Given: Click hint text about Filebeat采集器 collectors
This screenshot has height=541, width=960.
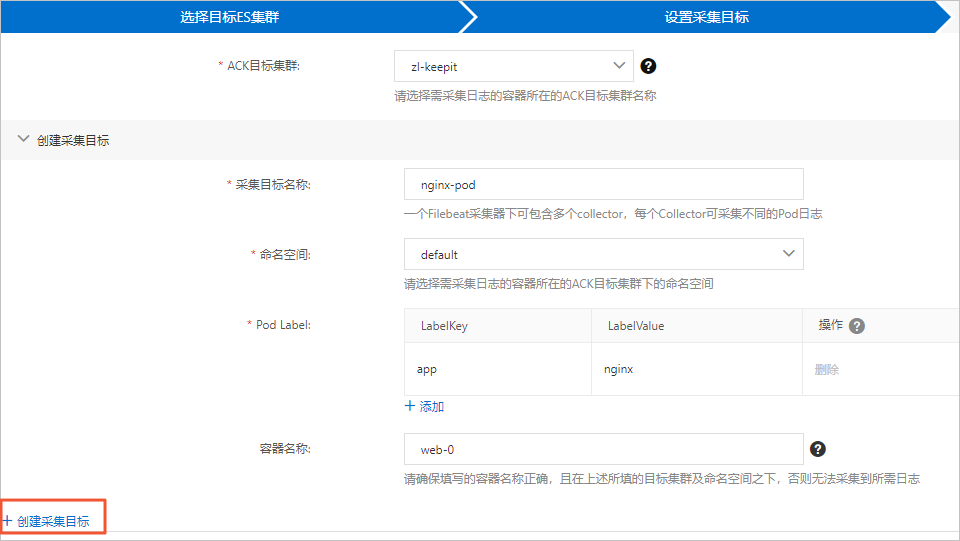Looking at the screenshot, I should pyautogui.click(x=613, y=214).
